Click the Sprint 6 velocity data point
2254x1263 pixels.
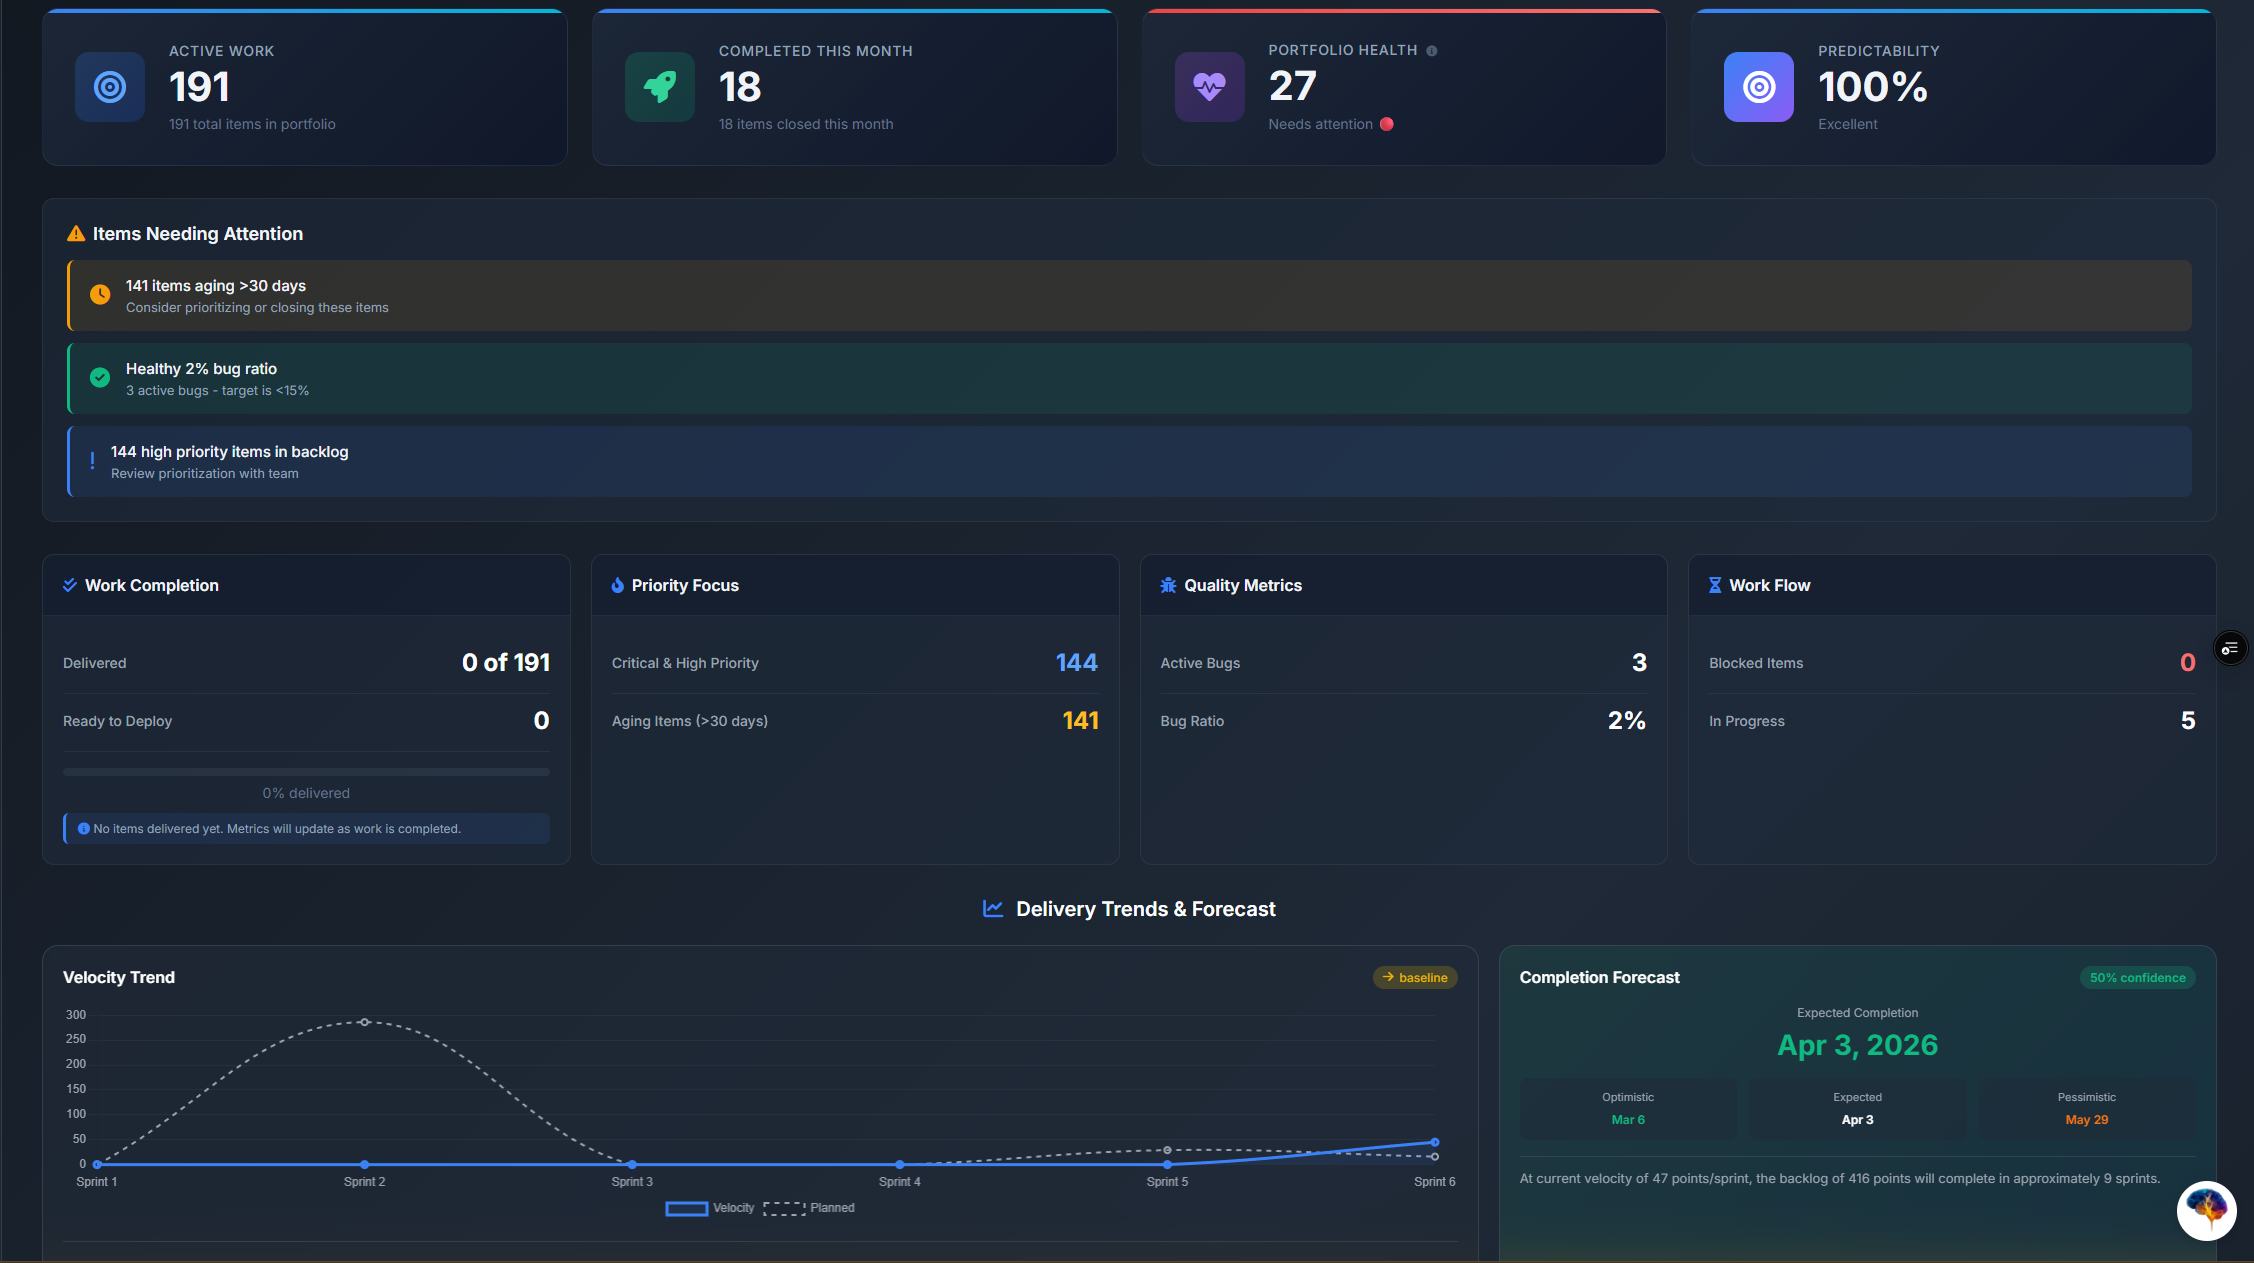[1434, 1142]
